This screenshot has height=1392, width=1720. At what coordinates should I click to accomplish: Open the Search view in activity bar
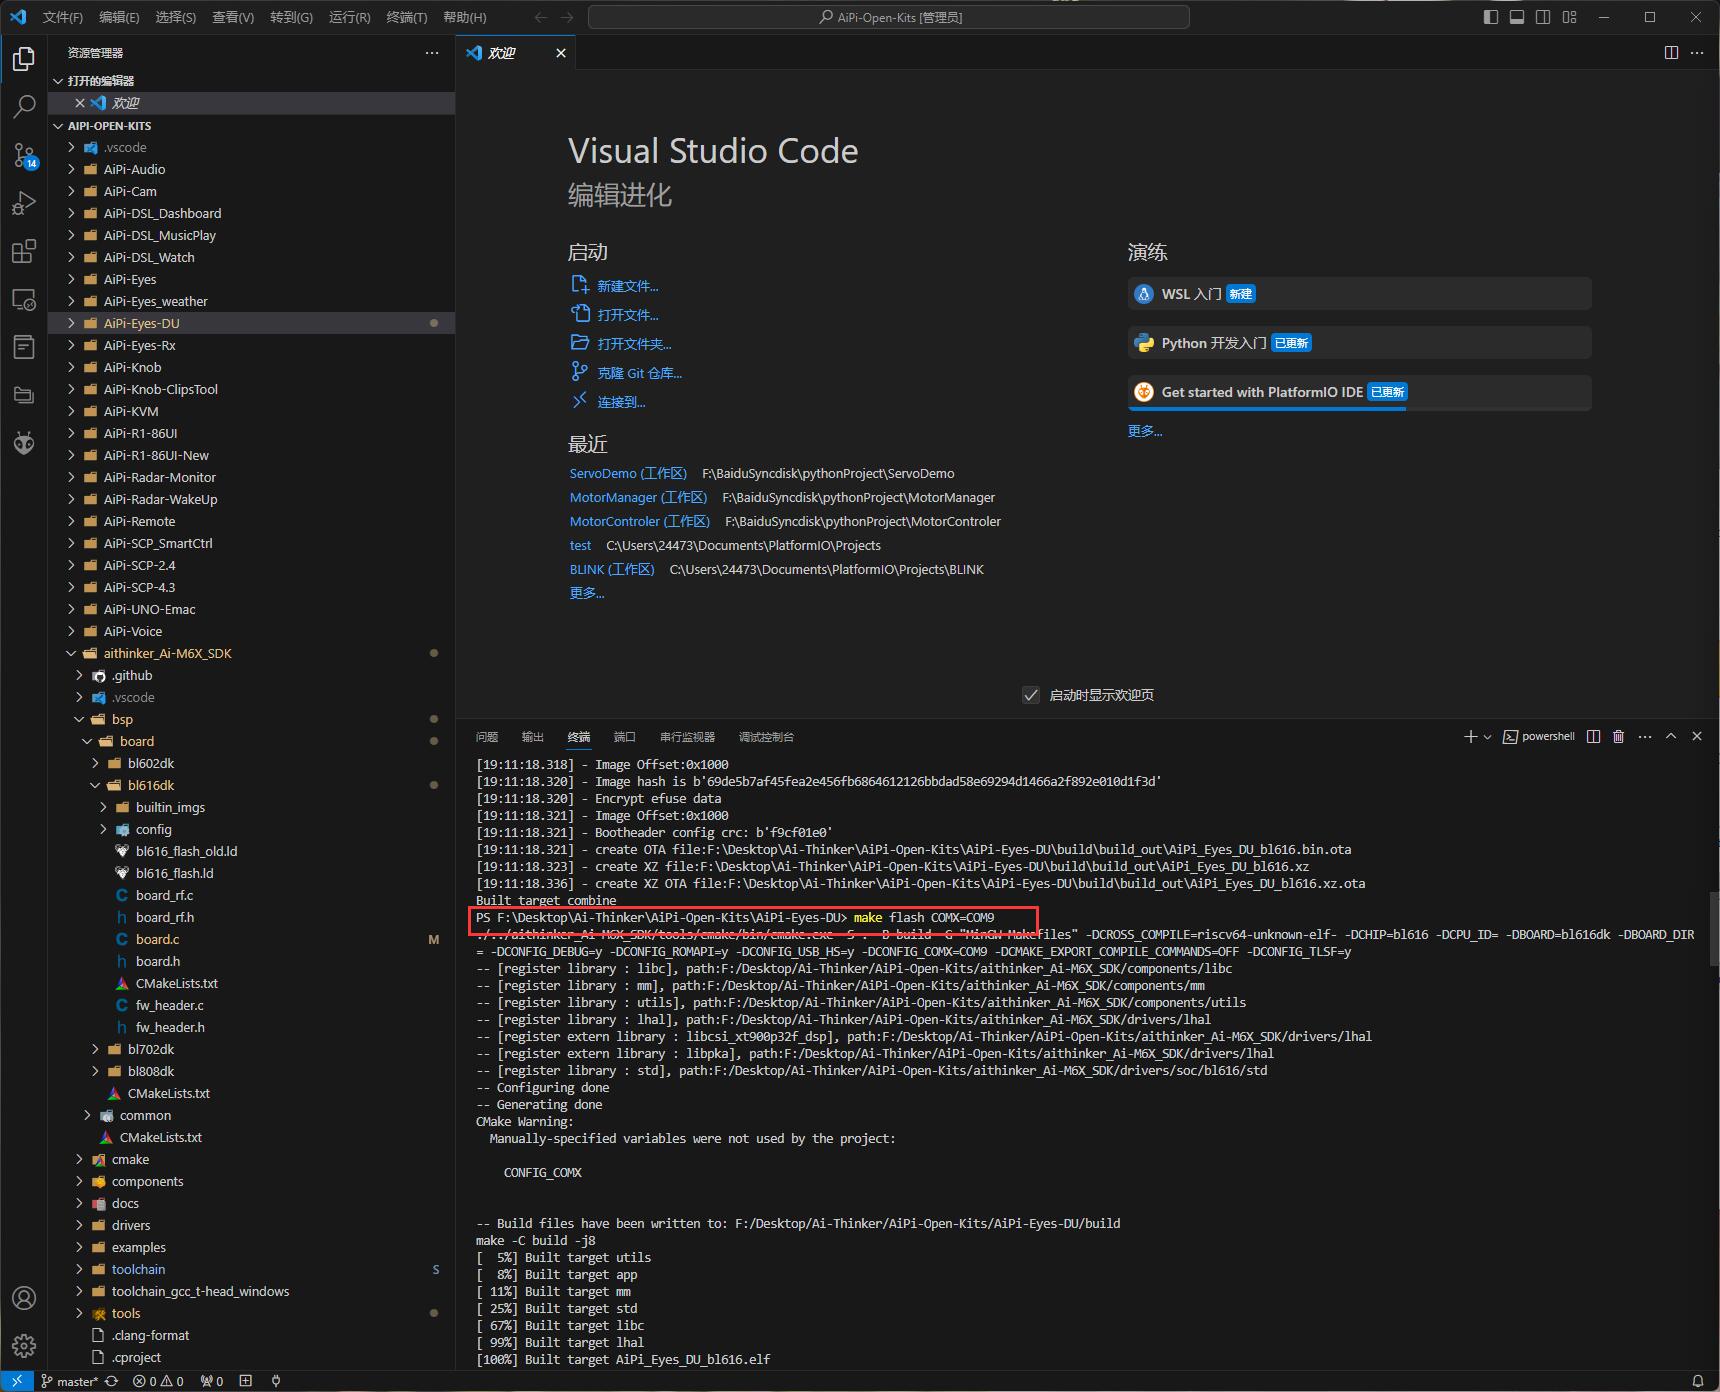[x=24, y=107]
